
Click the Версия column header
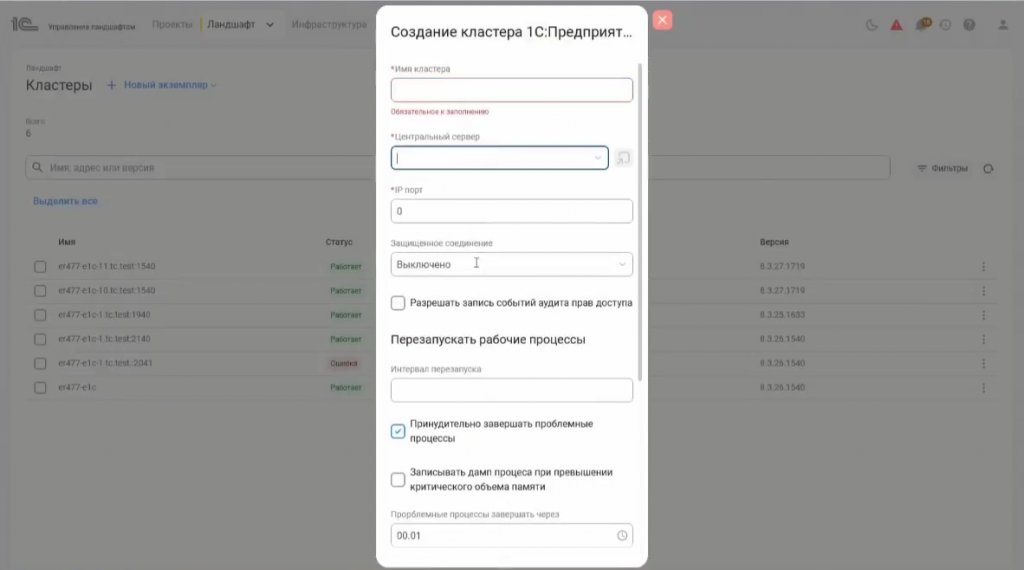coord(774,242)
